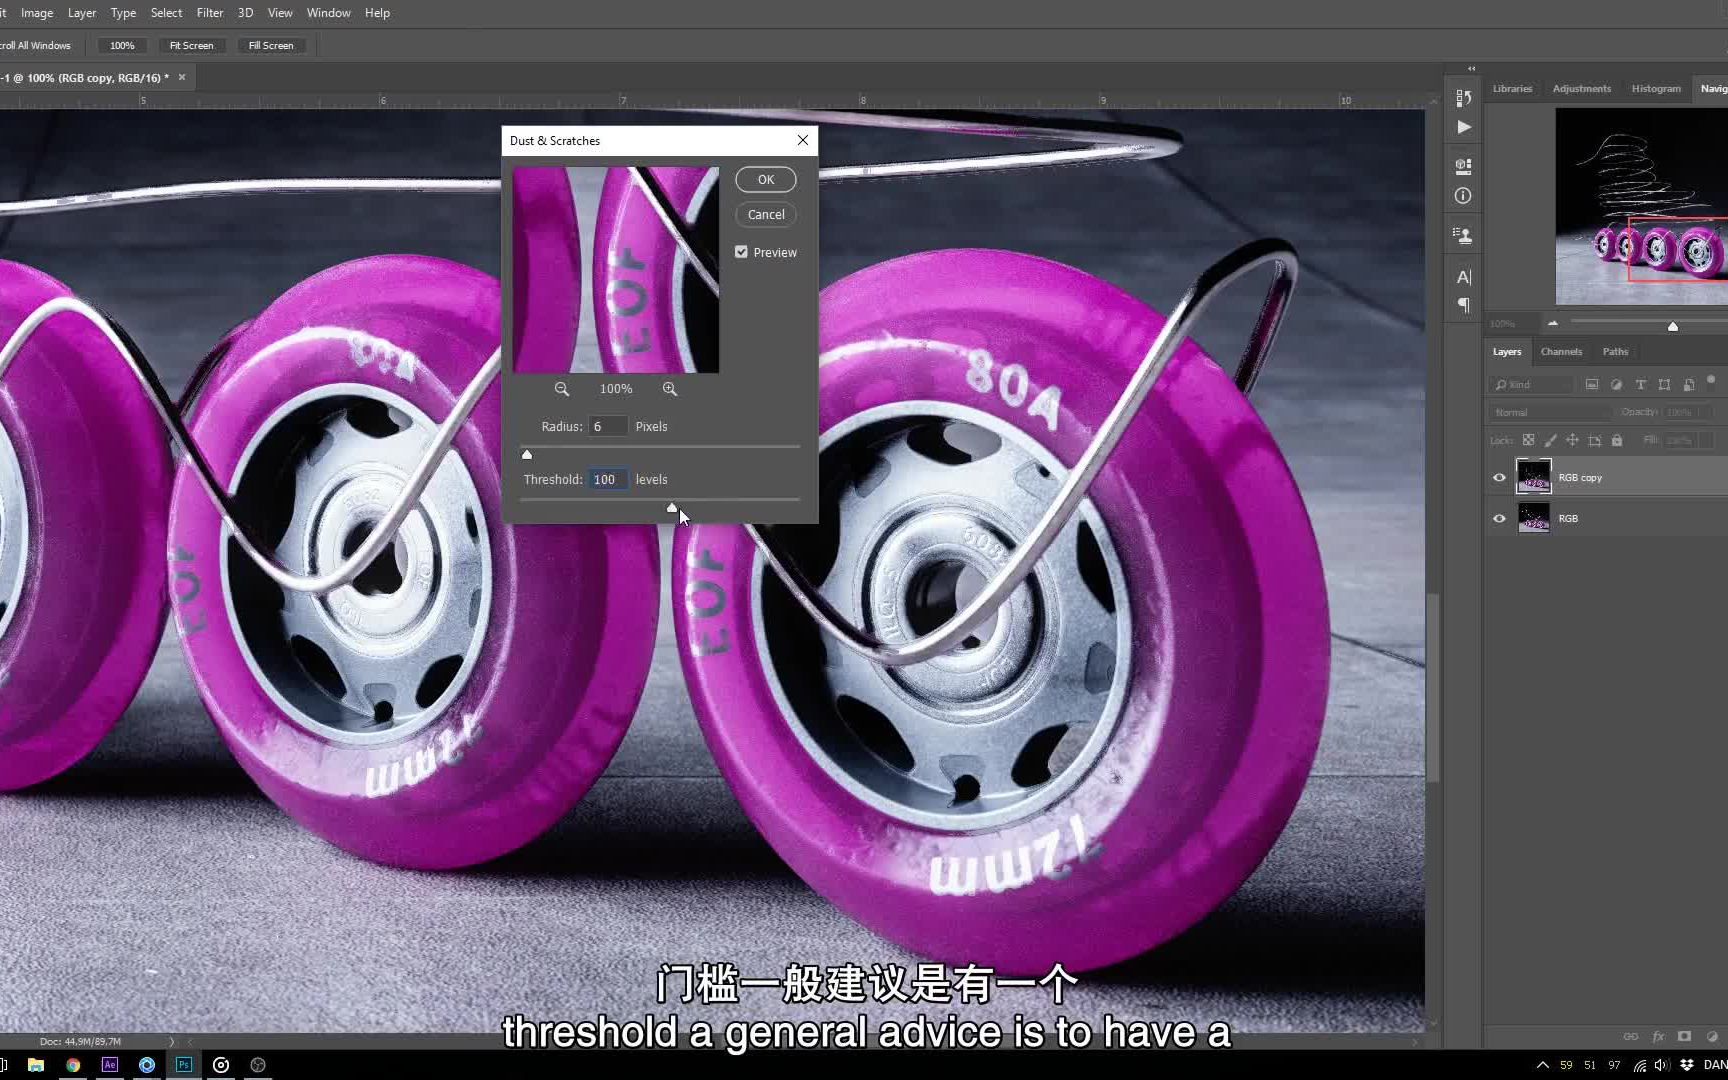Cancel the Dust & Scratches filter
This screenshot has height=1080, width=1728.
[x=765, y=215]
